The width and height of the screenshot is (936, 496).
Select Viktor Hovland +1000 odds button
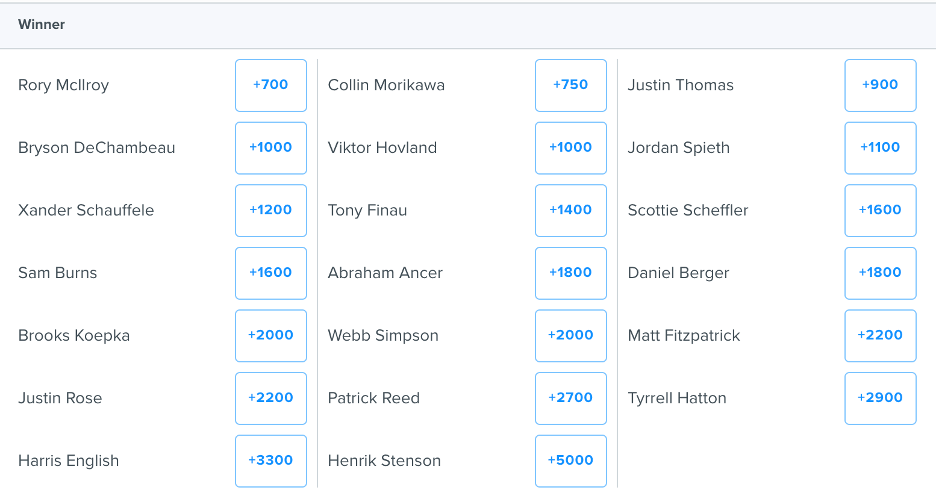coord(571,148)
